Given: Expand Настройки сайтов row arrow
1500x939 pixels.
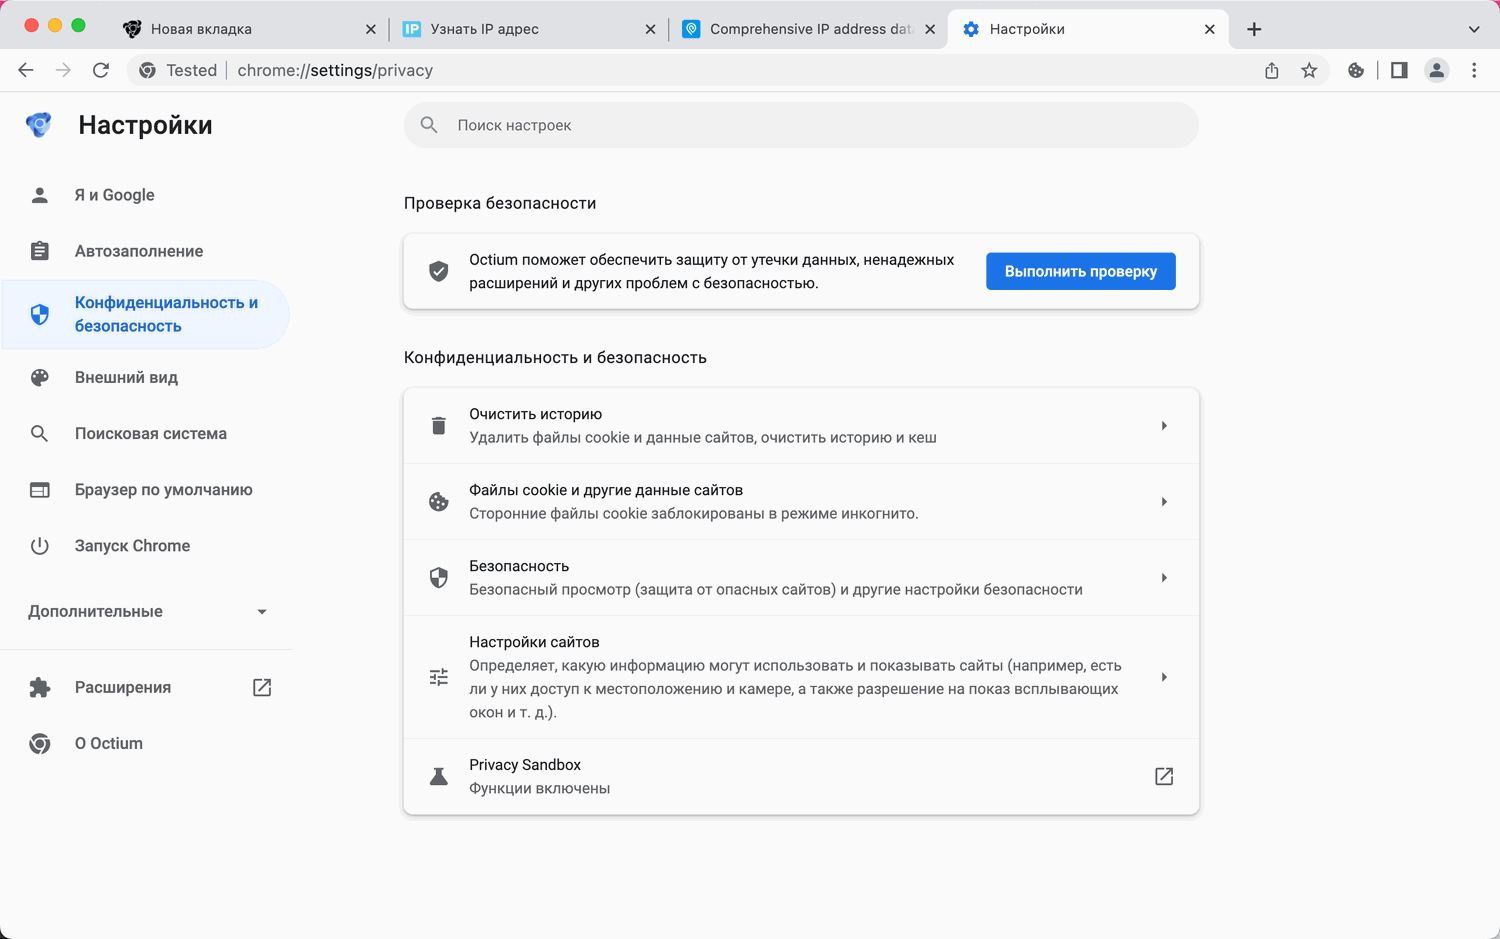Looking at the screenshot, I should click(x=1164, y=677).
